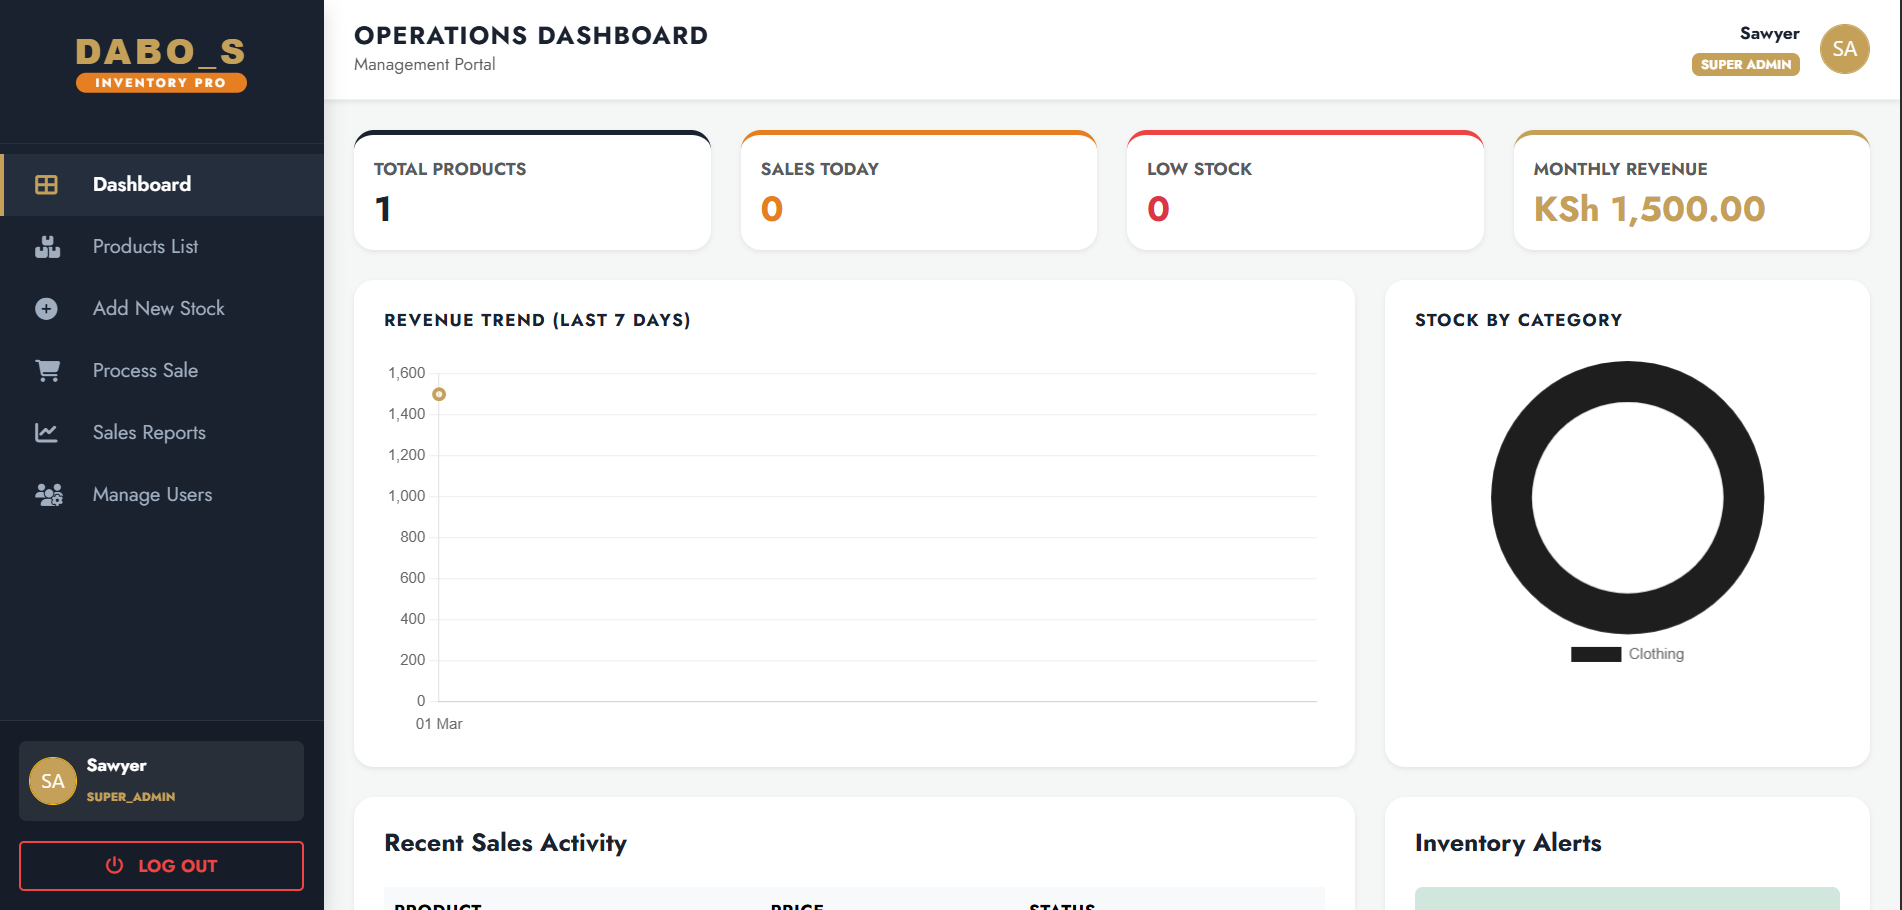Screen dimensions: 1902x910
Task: Click the Dashboard grid icon in sidebar
Action: pos(46,185)
